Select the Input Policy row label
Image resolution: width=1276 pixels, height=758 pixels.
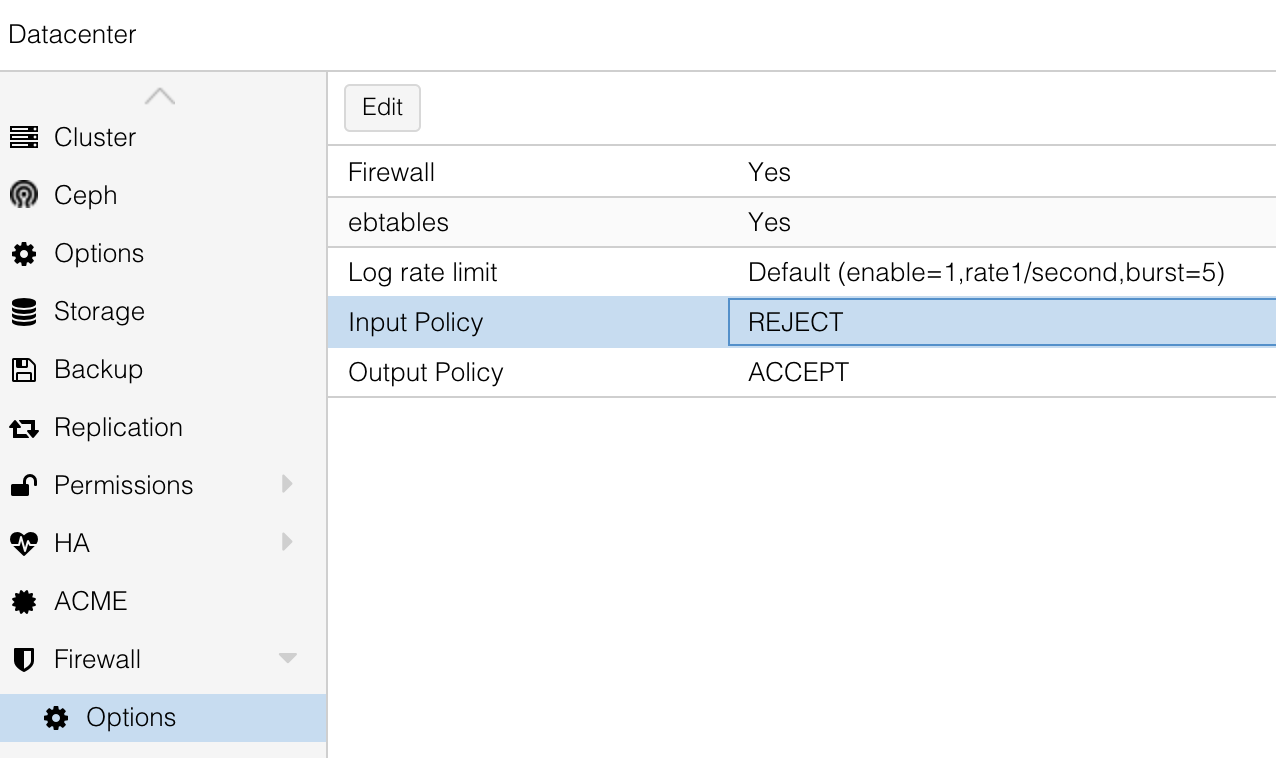click(x=415, y=322)
